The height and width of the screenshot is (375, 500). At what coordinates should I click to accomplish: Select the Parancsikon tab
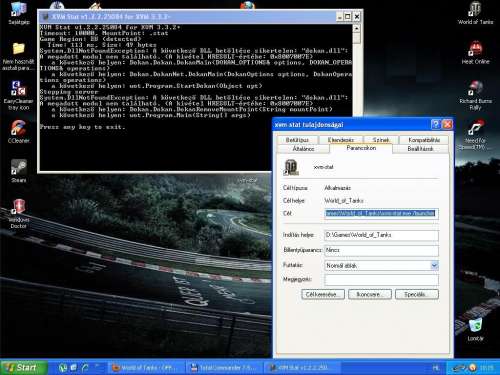pyautogui.click(x=361, y=148)
